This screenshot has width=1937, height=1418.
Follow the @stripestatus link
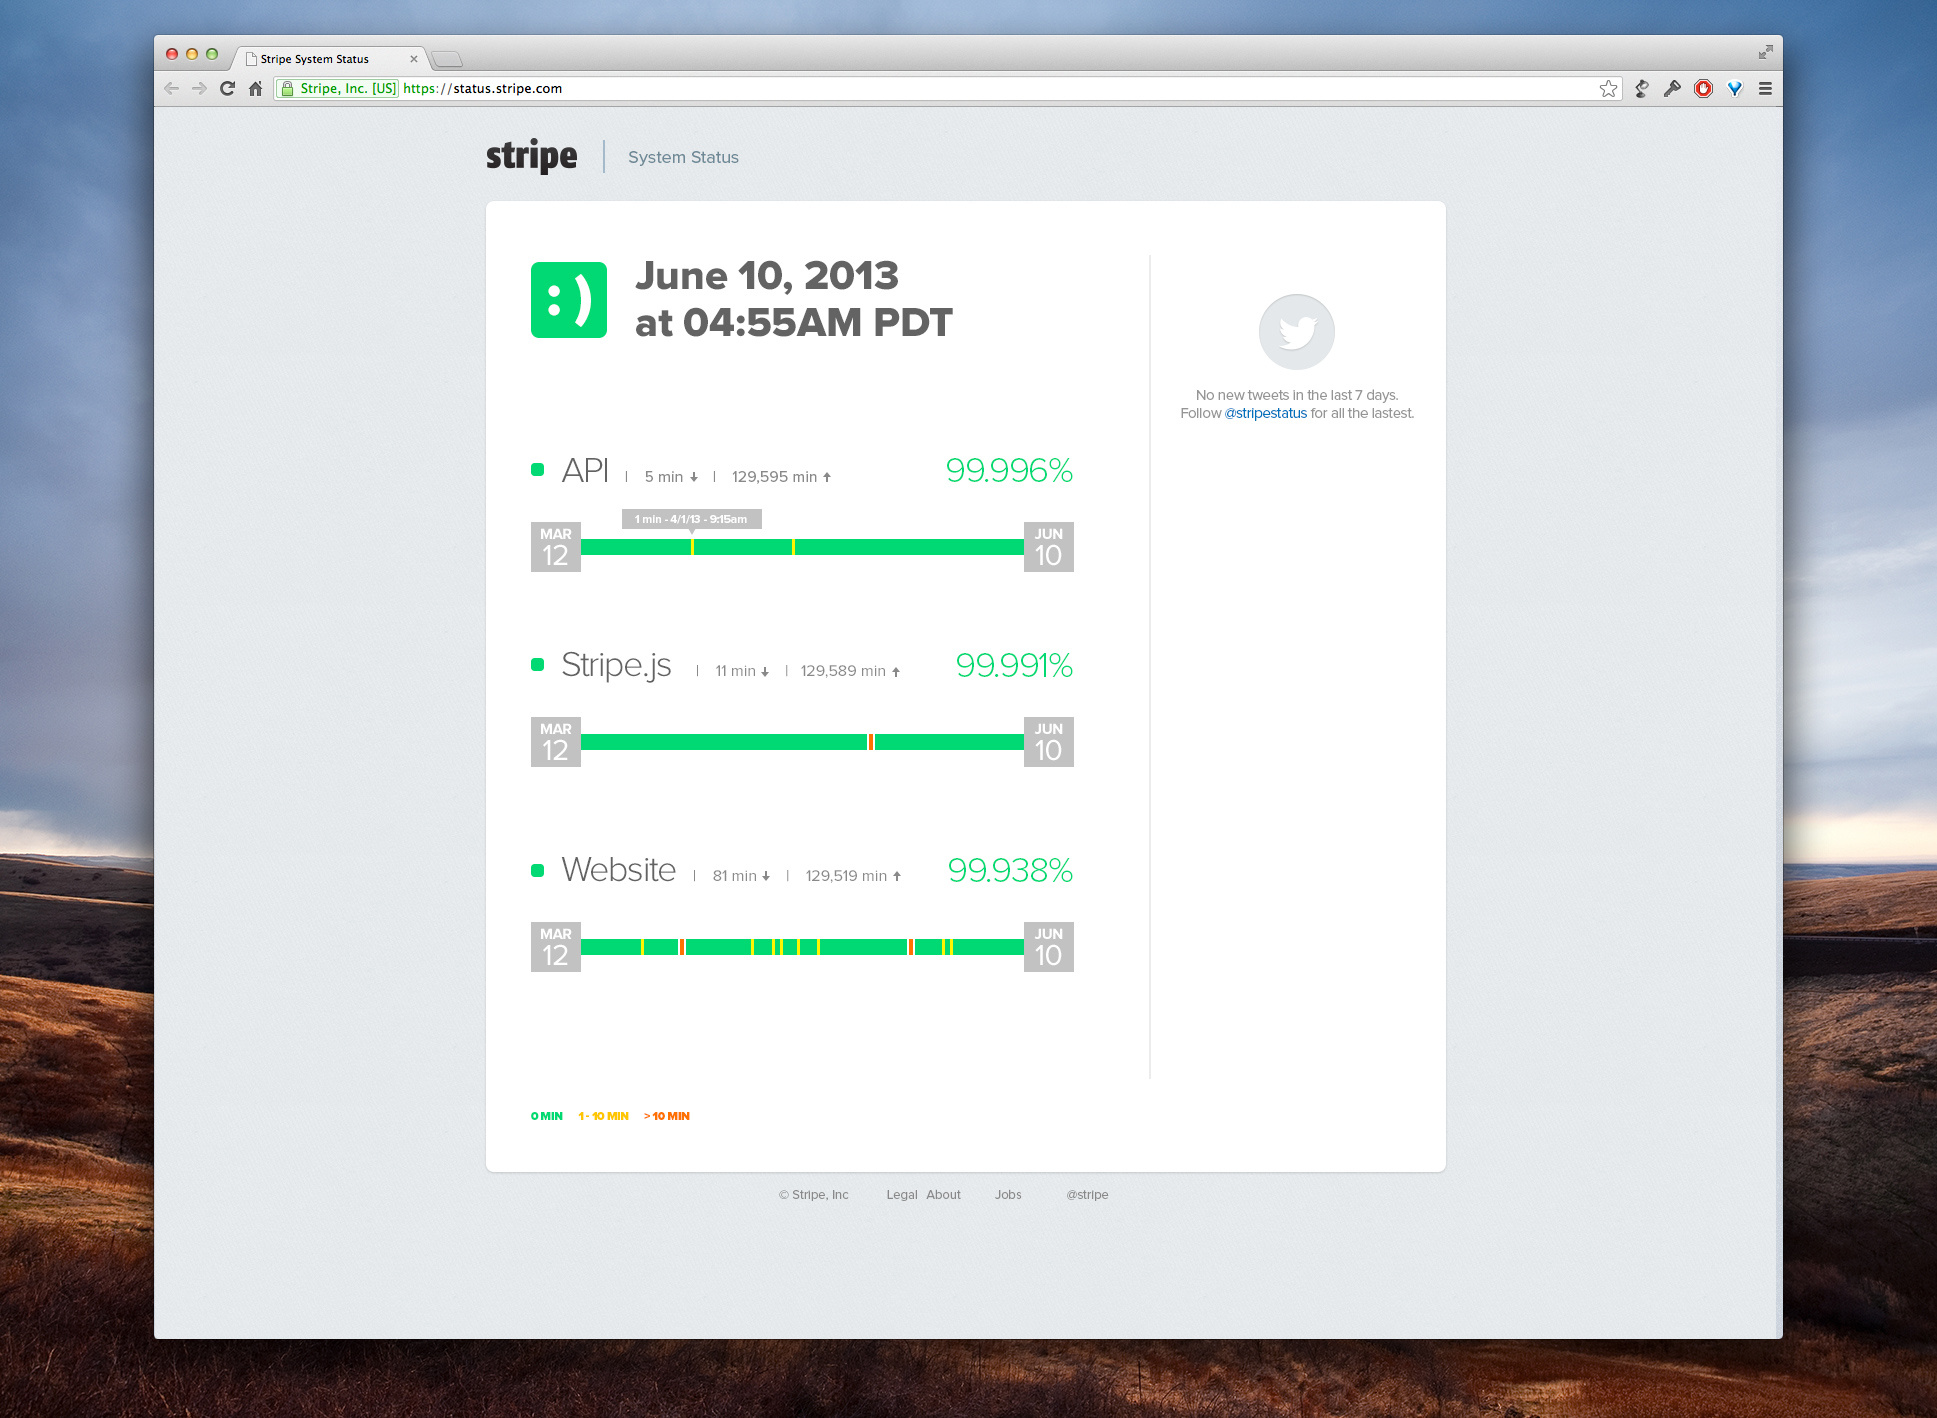click(1266, 412)
